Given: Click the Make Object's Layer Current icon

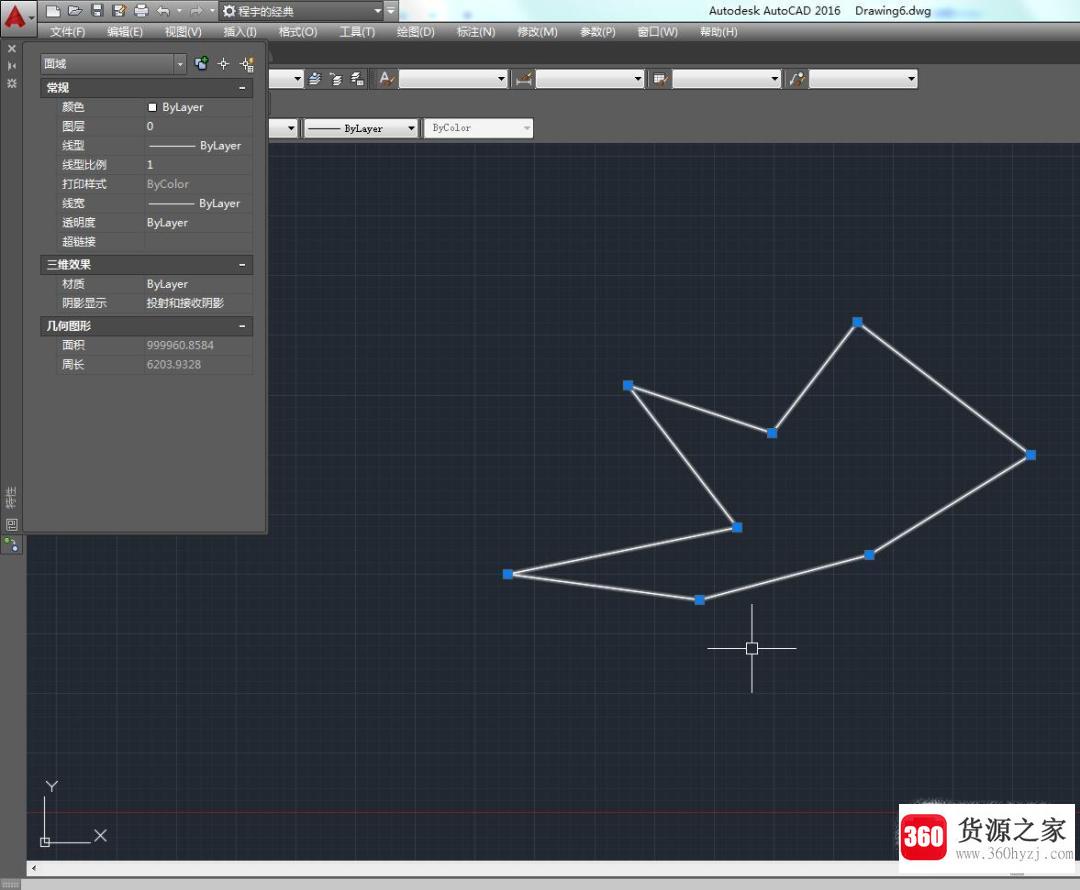Looking at the screenshot, I should coord(314,79).
